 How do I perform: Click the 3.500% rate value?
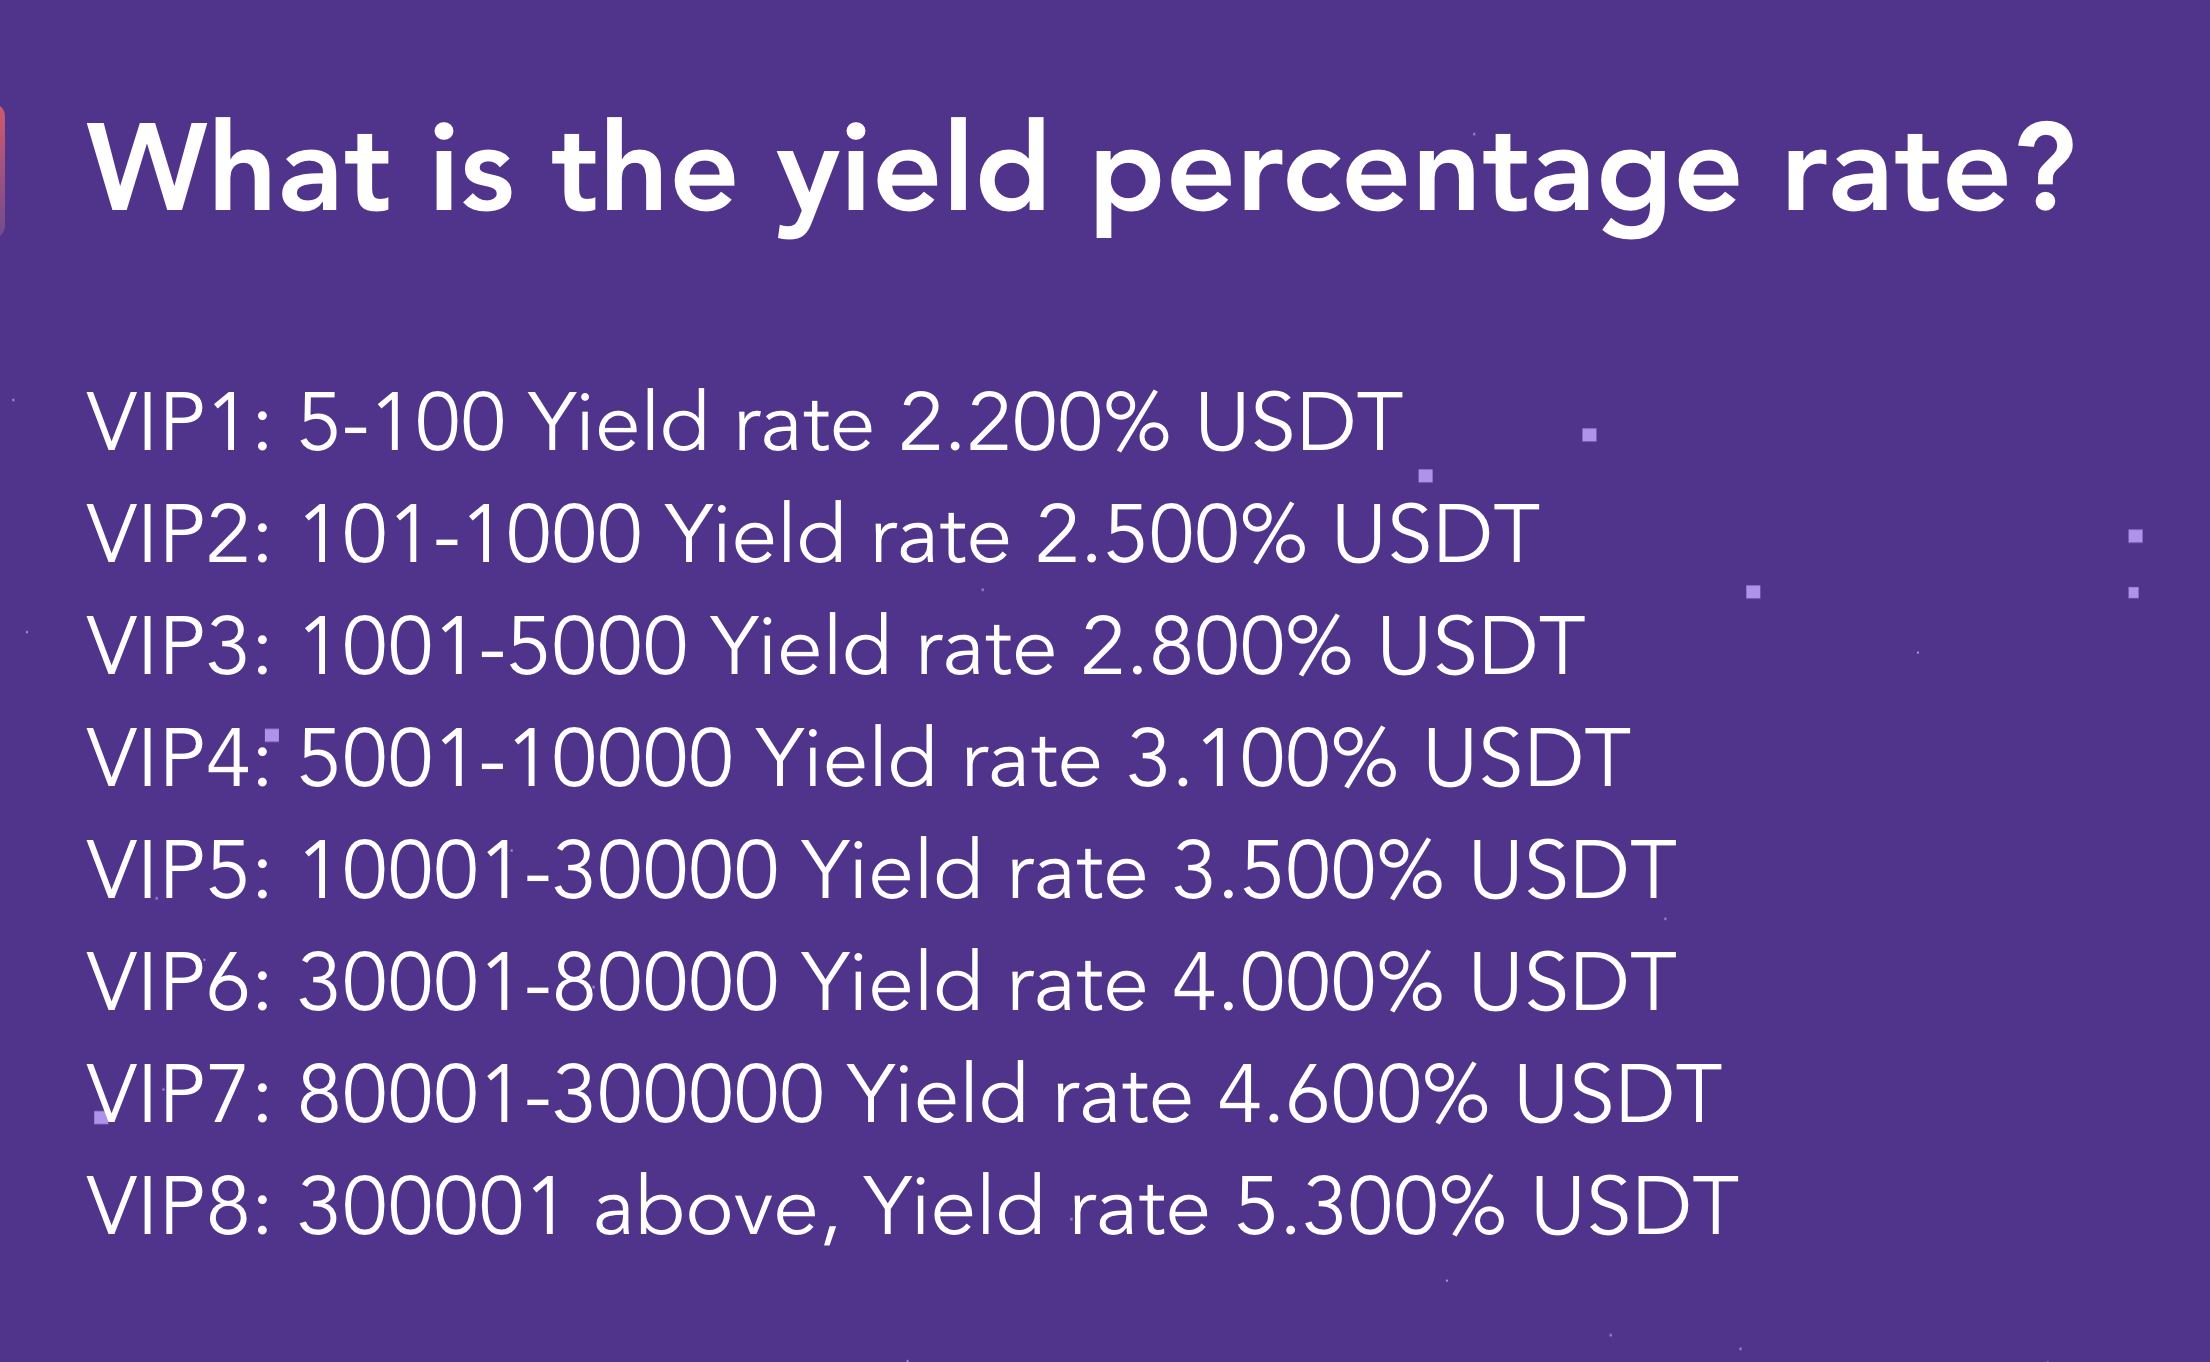[1308, 870]
